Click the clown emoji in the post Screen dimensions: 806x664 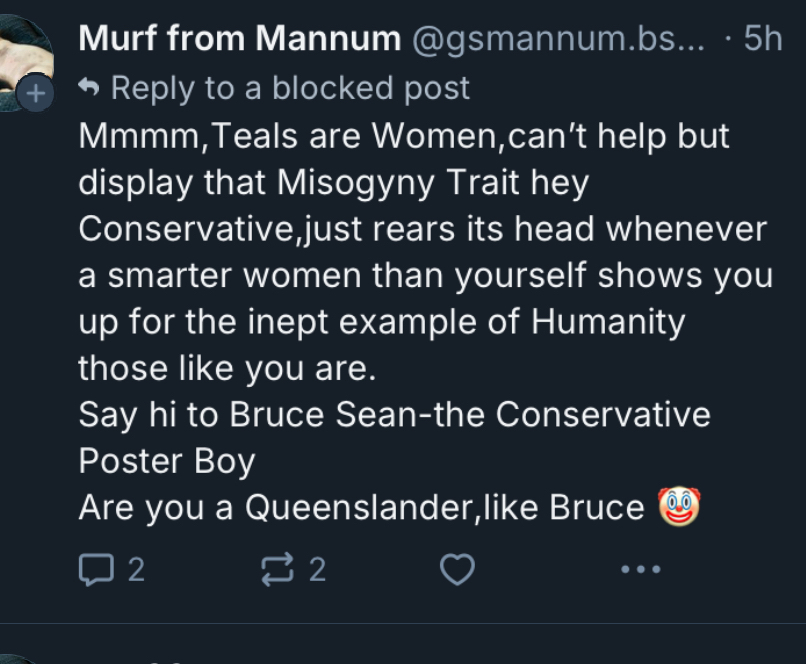[679, 507]
